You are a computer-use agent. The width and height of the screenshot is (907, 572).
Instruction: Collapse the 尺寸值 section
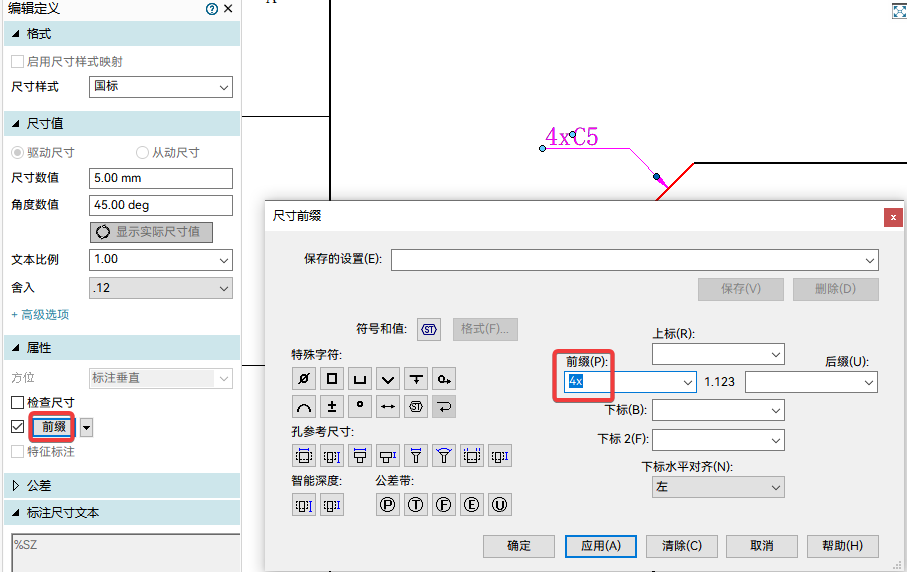coord(16,123)
